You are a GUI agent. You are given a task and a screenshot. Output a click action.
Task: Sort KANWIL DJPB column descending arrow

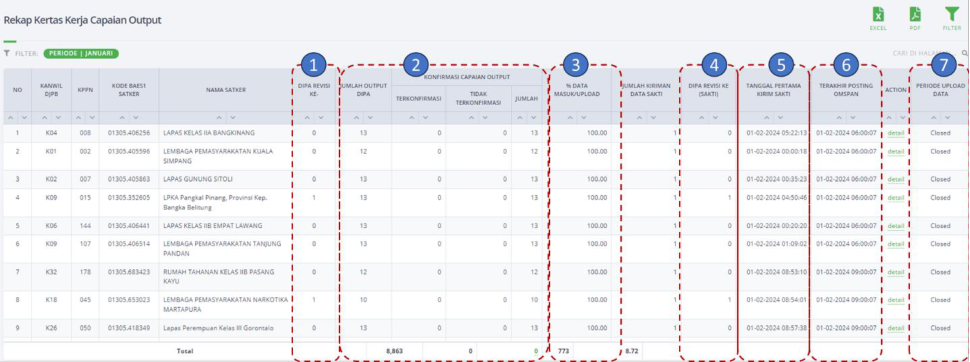pyautogui.click(x=58, y=118)
